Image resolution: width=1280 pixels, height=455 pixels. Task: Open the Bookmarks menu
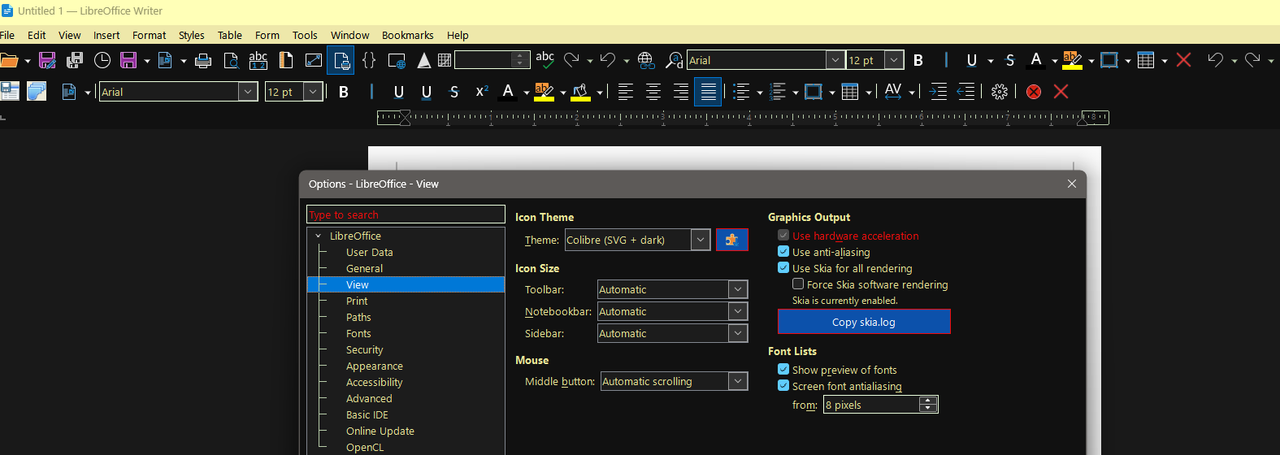(x=408, y=35)
